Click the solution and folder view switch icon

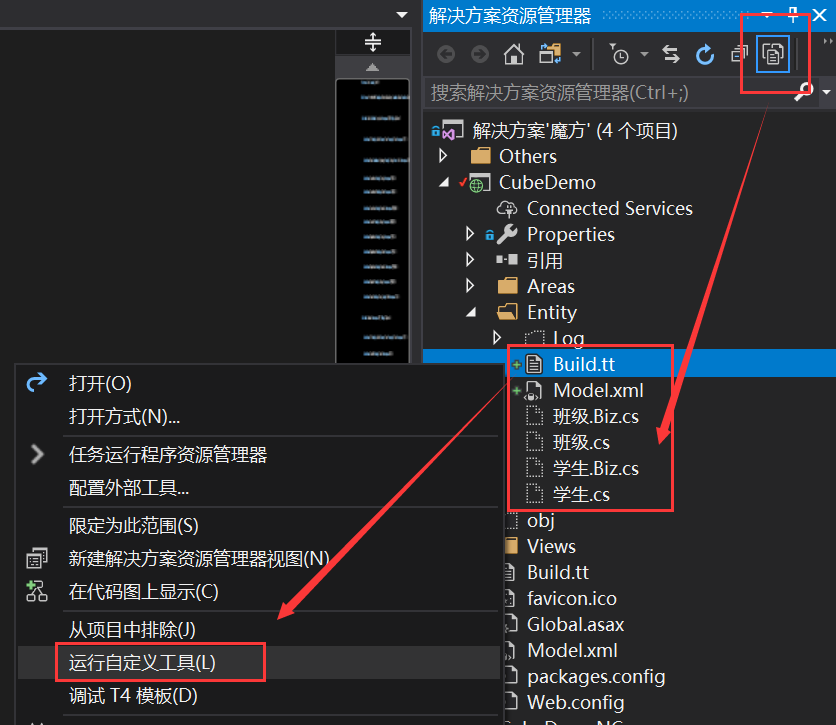(549, 55)
